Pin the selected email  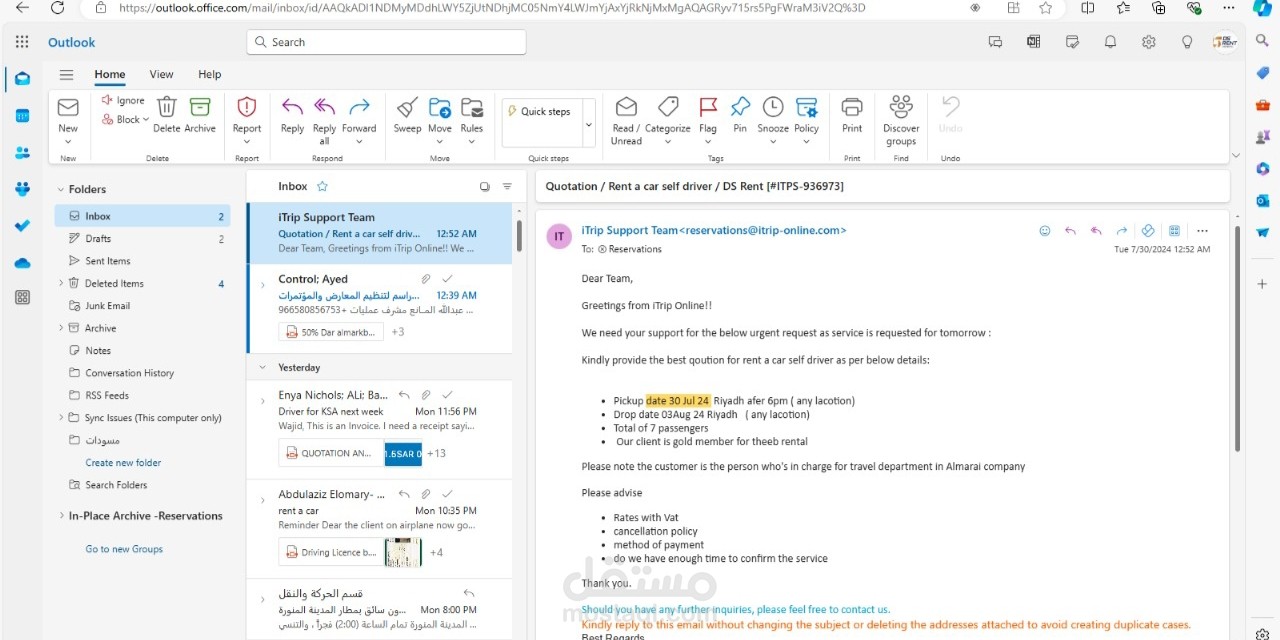tap(740, 120)
